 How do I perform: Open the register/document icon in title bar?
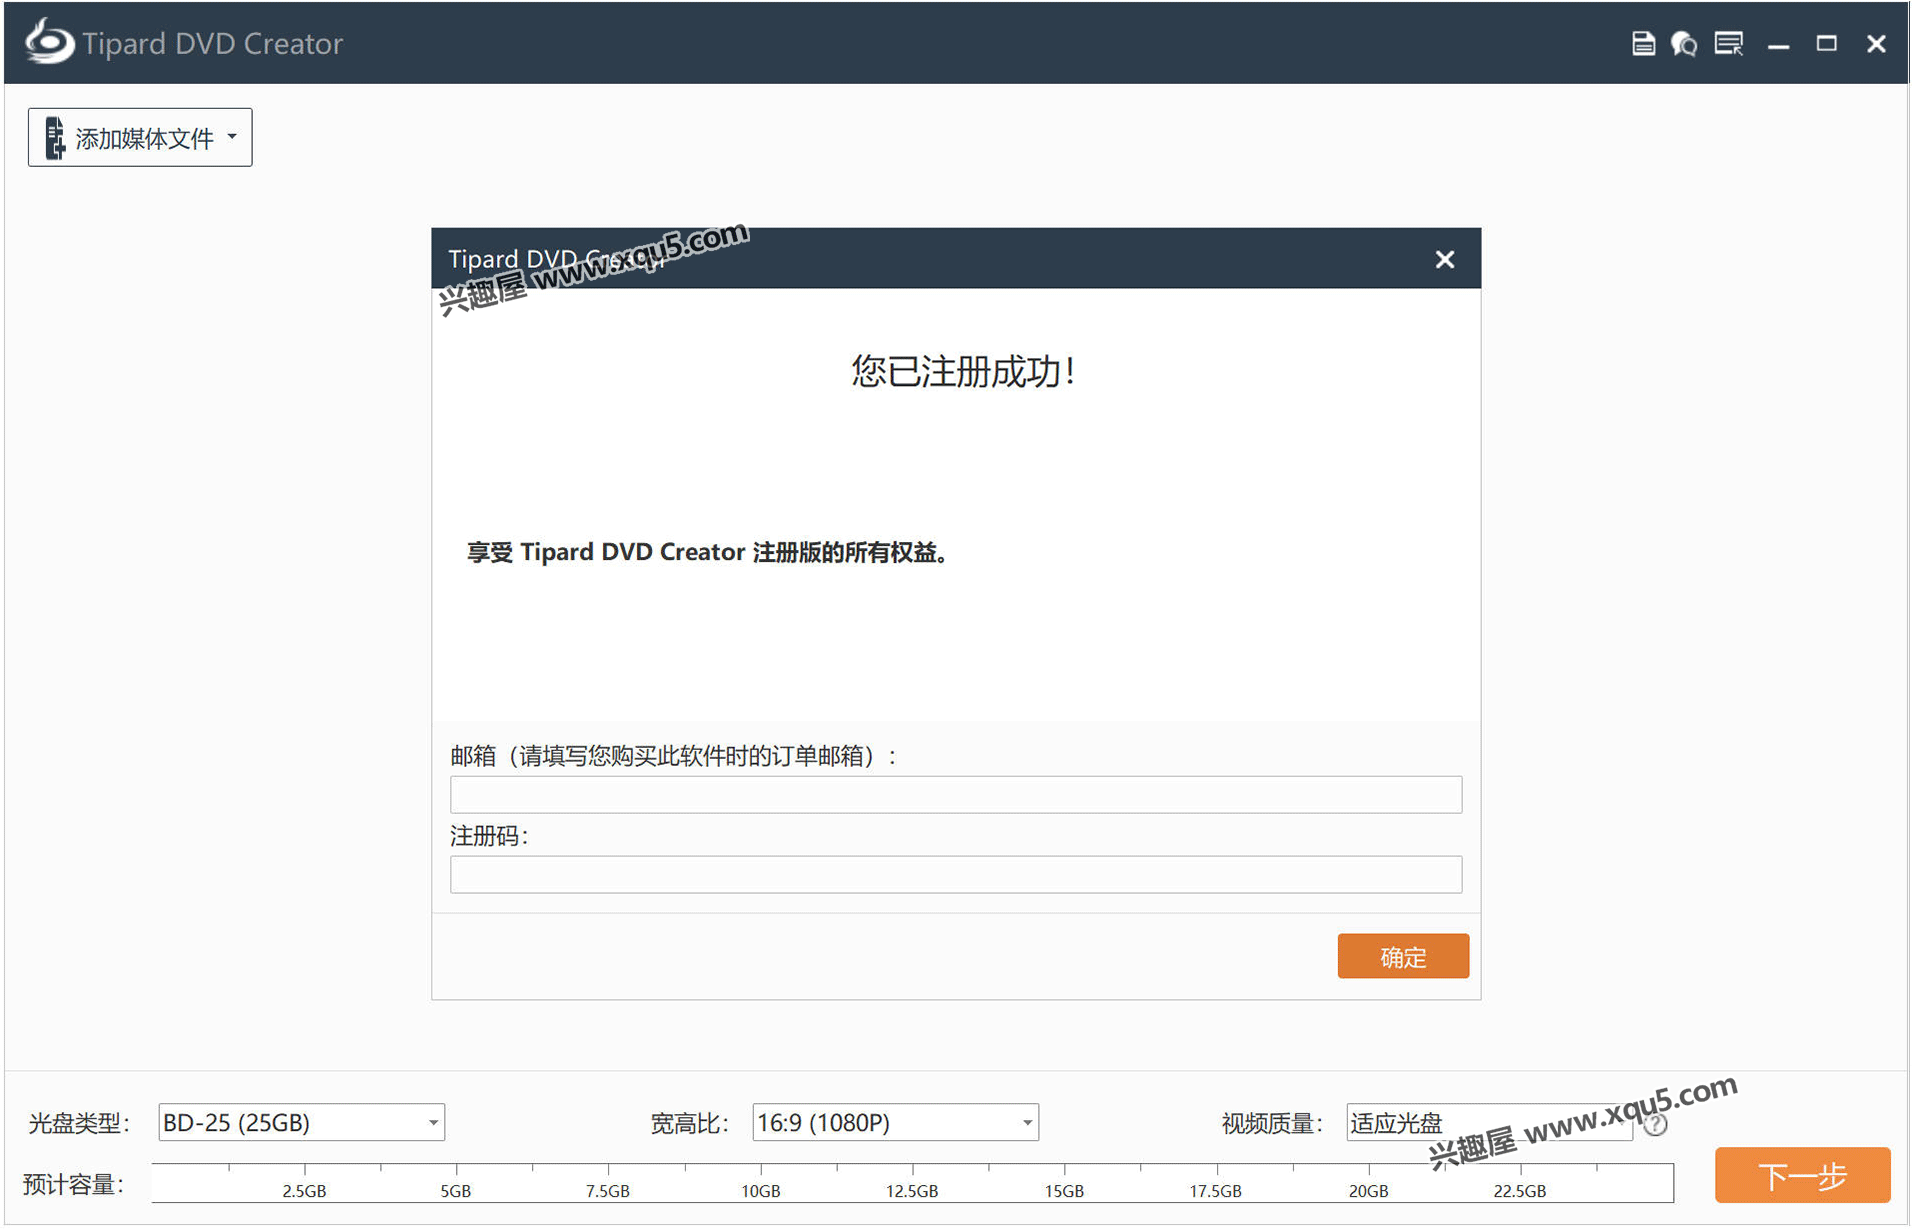pyautogui.click(x=1643, y=44)
